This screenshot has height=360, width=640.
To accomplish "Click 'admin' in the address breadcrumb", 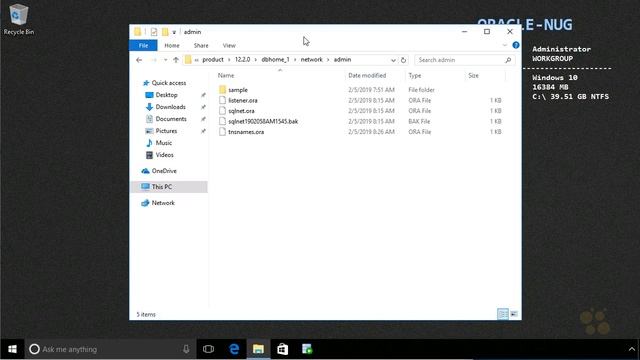I will click(342, 60).
